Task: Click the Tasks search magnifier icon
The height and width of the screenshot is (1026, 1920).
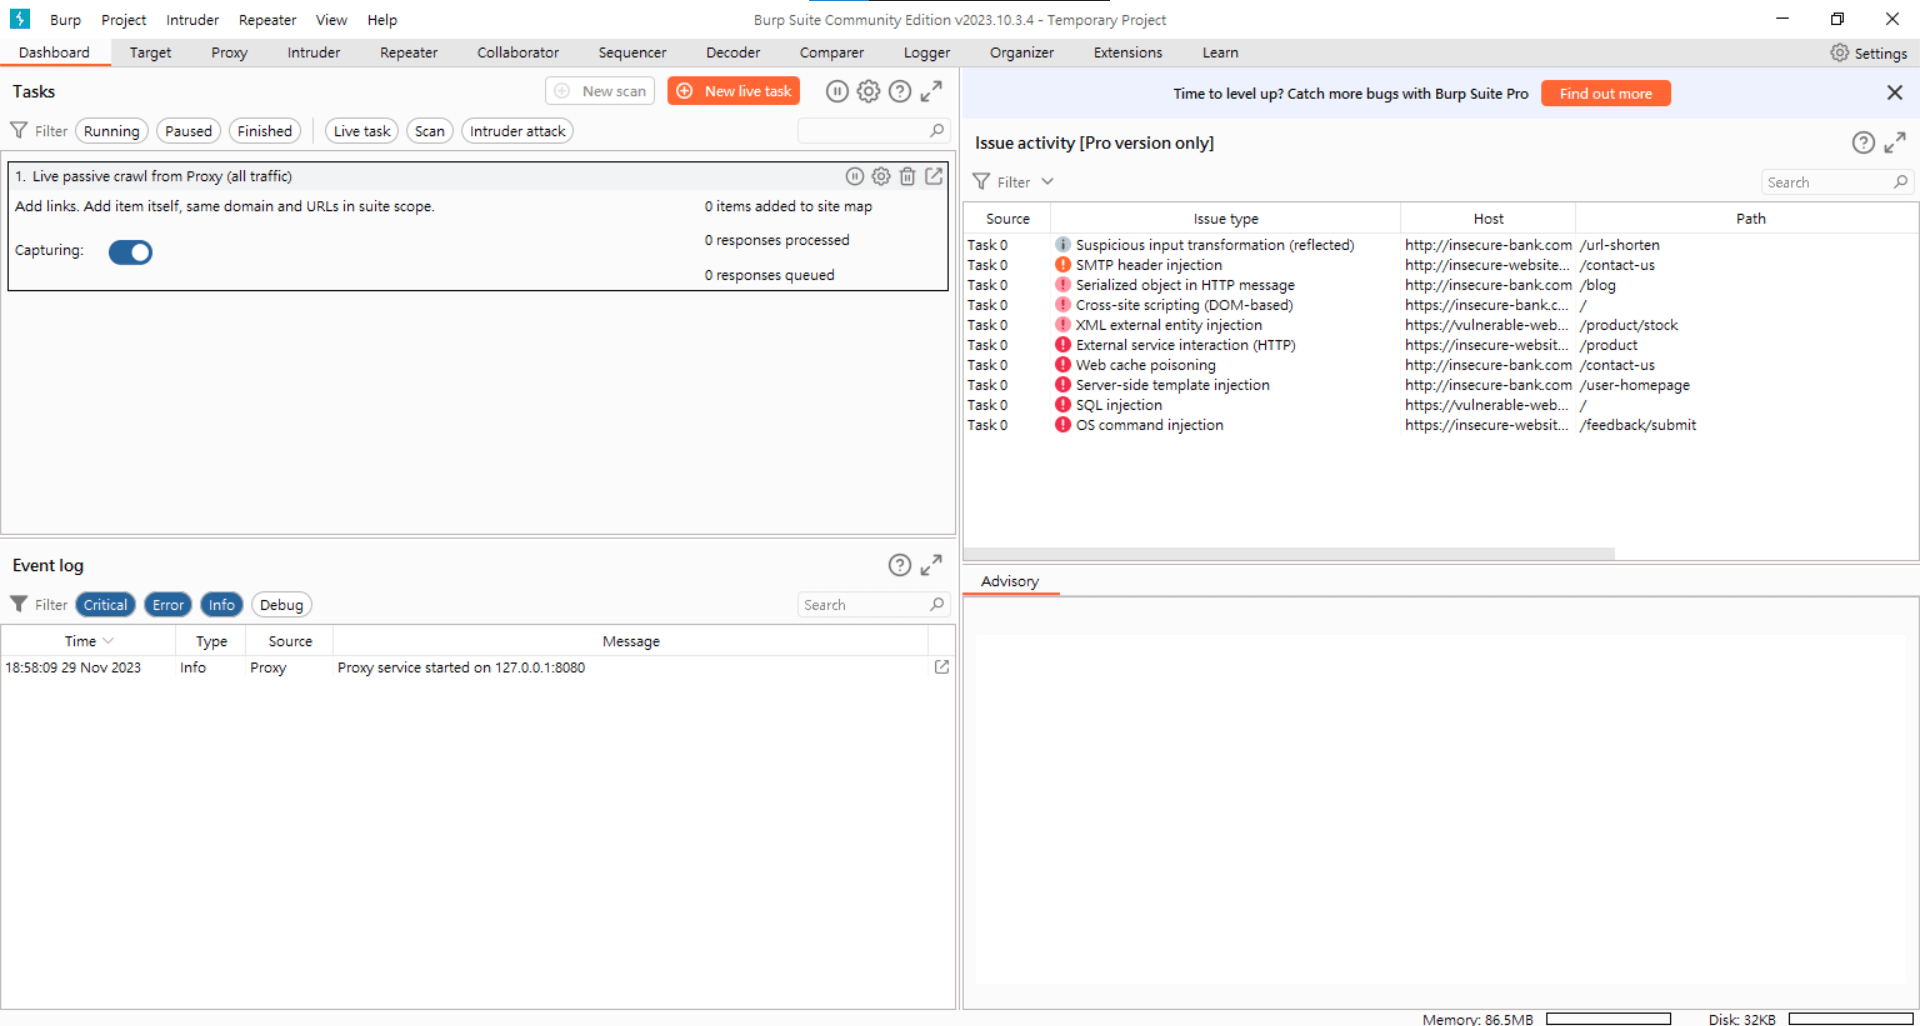Action: tap(937, 131)
